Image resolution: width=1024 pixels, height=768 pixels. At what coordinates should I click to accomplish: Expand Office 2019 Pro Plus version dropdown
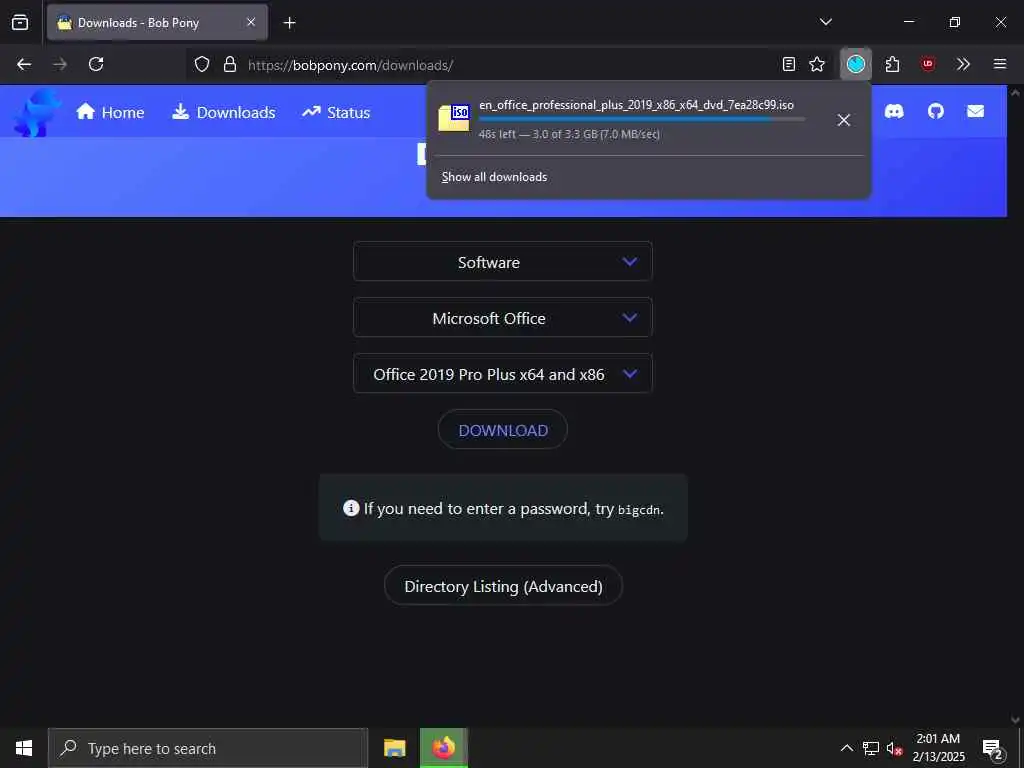tap(503, 374)
